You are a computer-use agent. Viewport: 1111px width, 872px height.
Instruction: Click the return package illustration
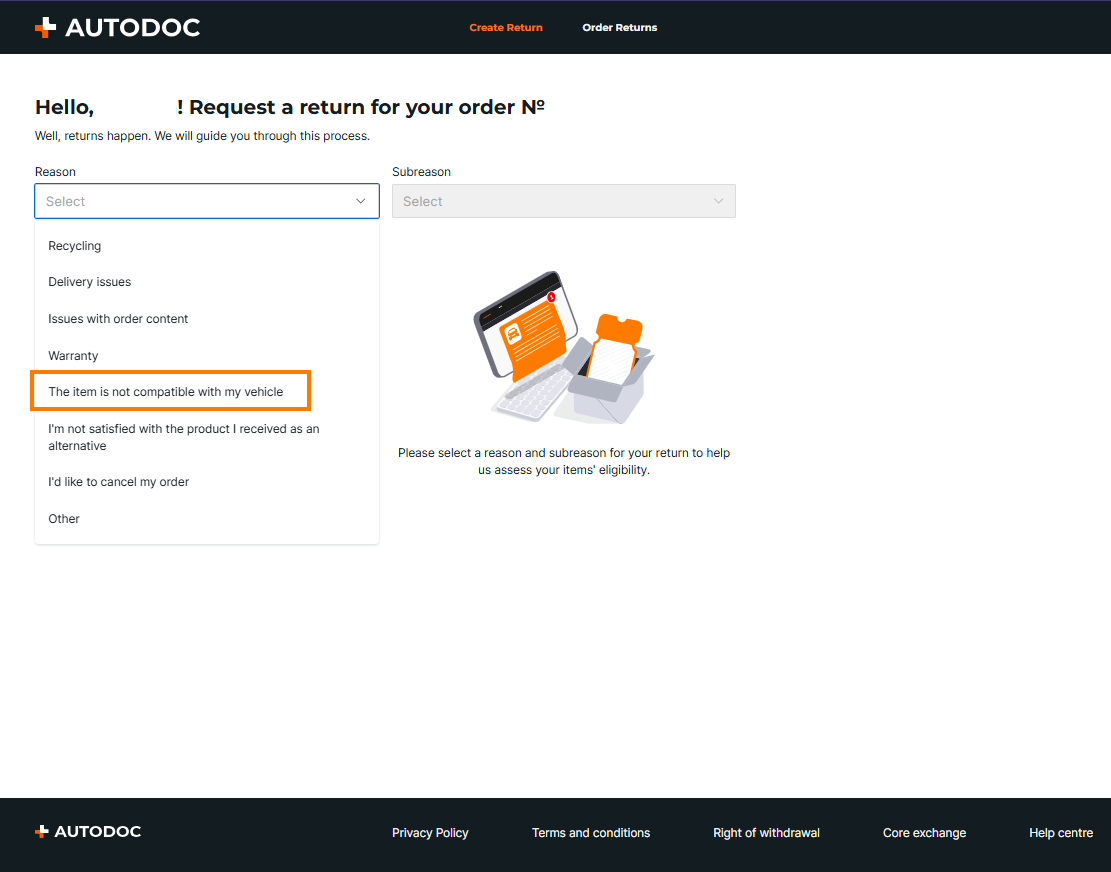563,346
